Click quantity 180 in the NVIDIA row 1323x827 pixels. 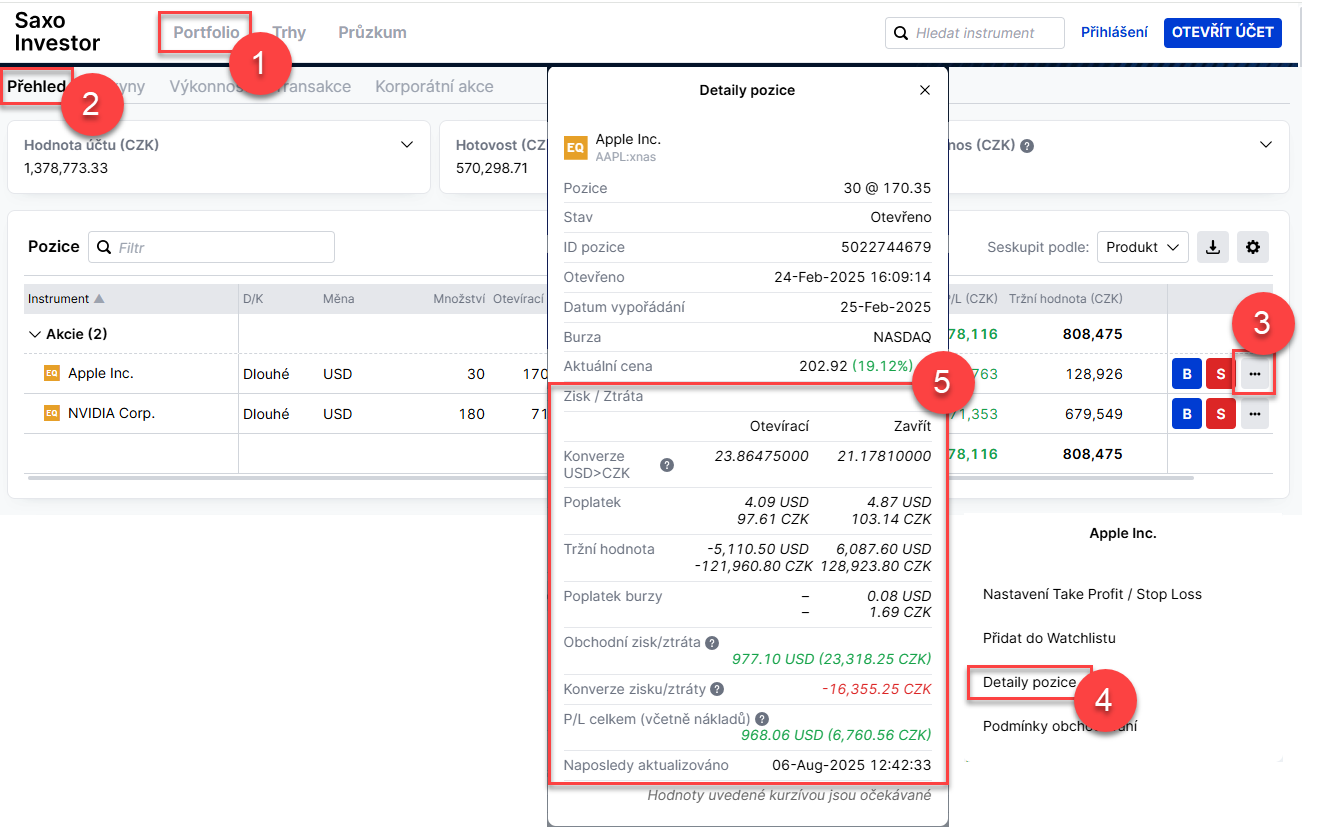[x=472, y=414]
